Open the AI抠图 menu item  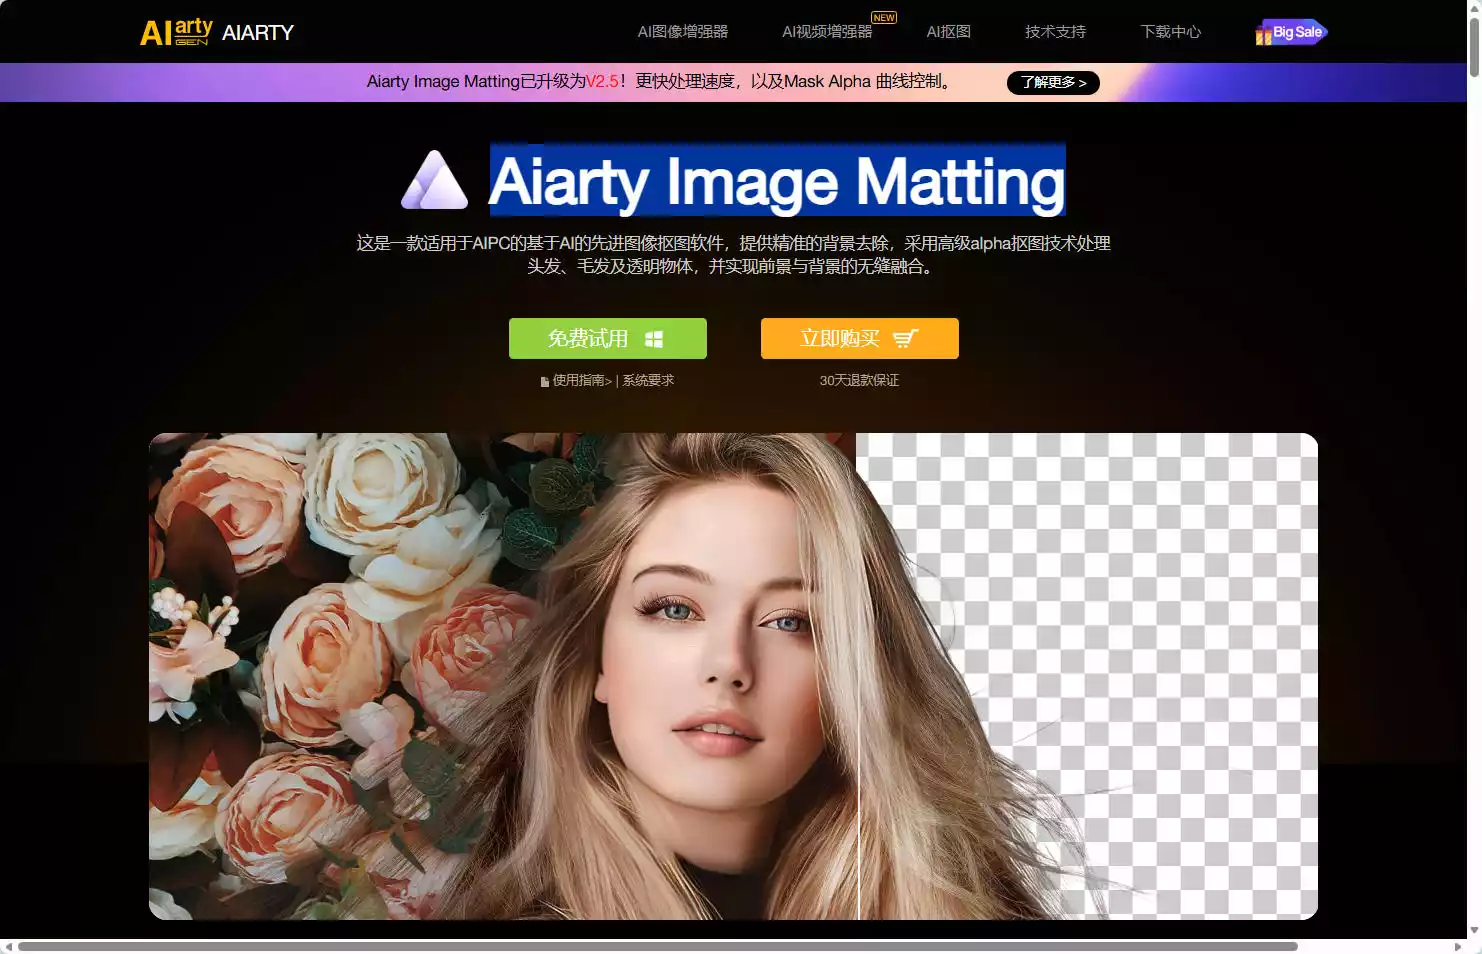948,32
